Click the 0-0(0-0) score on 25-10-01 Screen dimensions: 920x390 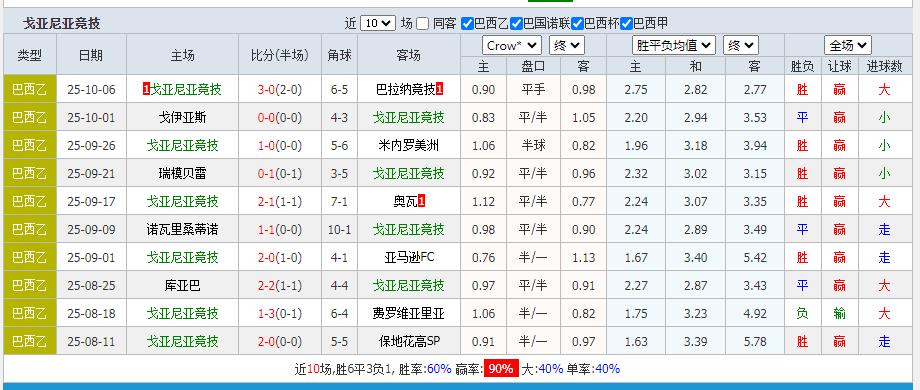click(280, 118)
